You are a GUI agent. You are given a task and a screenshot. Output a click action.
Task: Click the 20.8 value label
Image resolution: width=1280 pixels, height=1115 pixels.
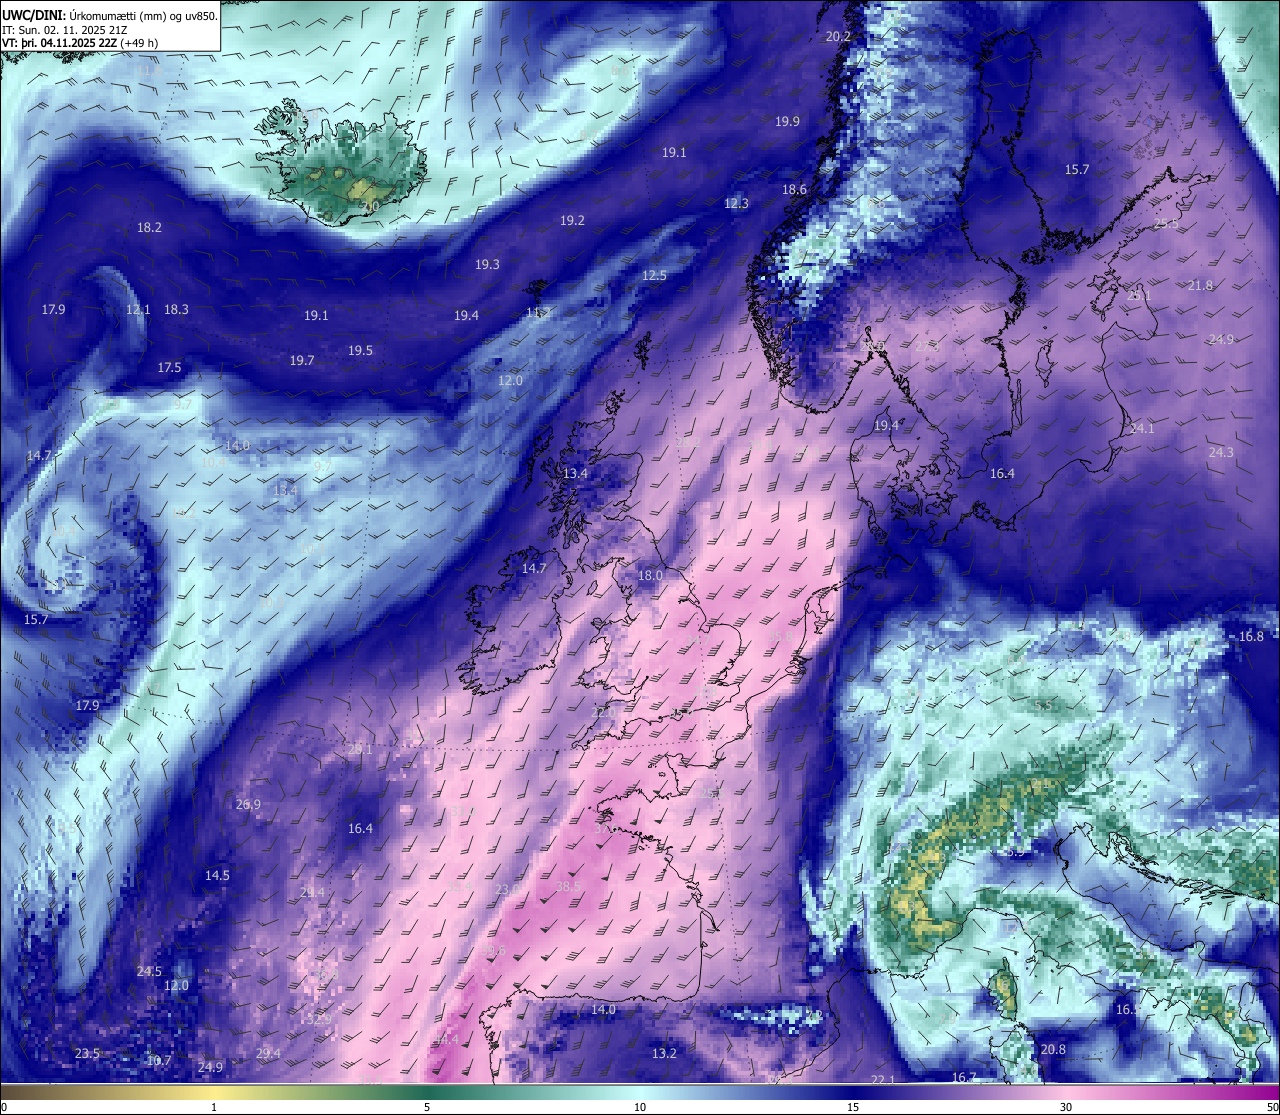coord(1053,1049)
